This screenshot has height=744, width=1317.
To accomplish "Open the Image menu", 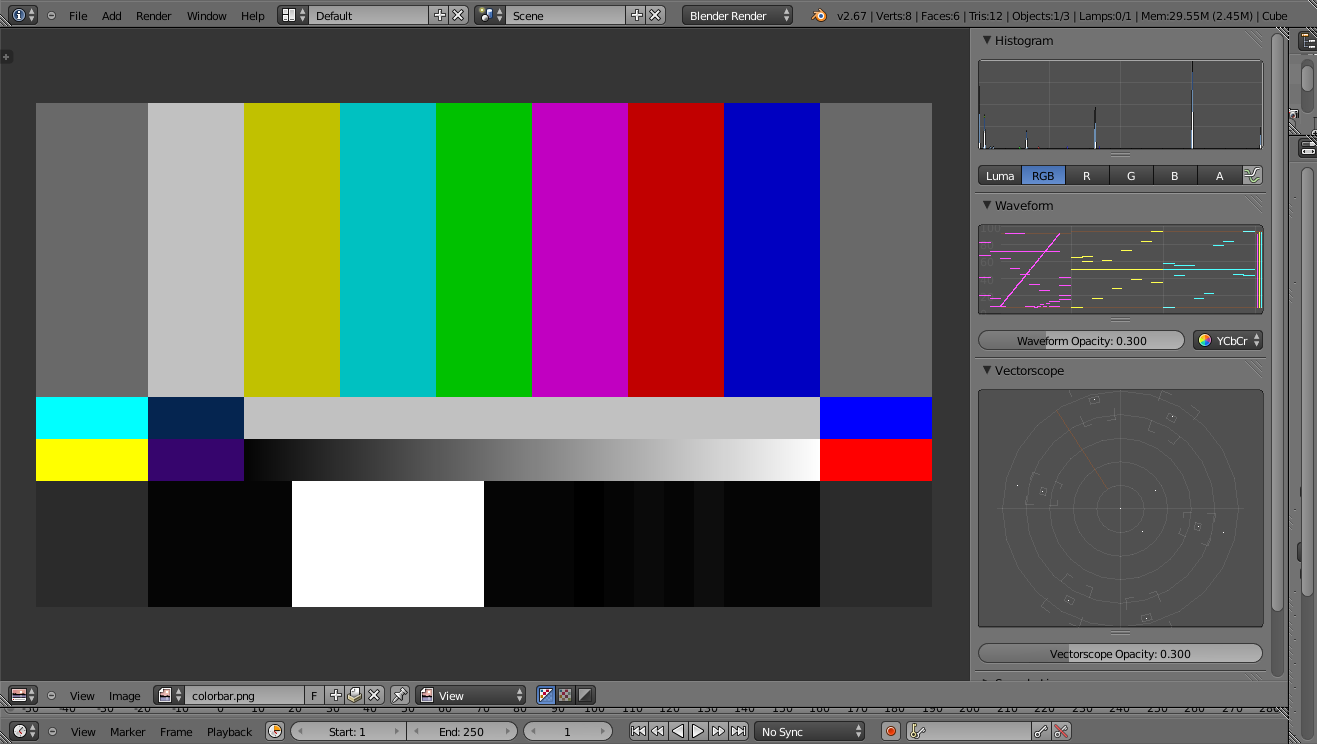I will click(x=125, y=696).
